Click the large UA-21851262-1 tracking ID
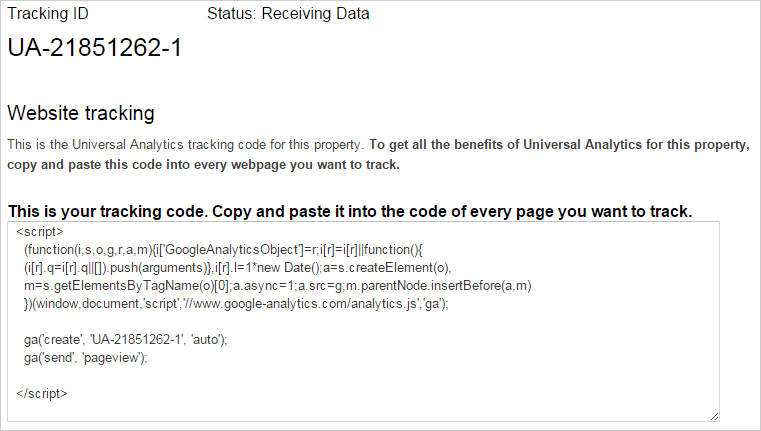Screen dimensions: 761x431 [x=95, y=48]
